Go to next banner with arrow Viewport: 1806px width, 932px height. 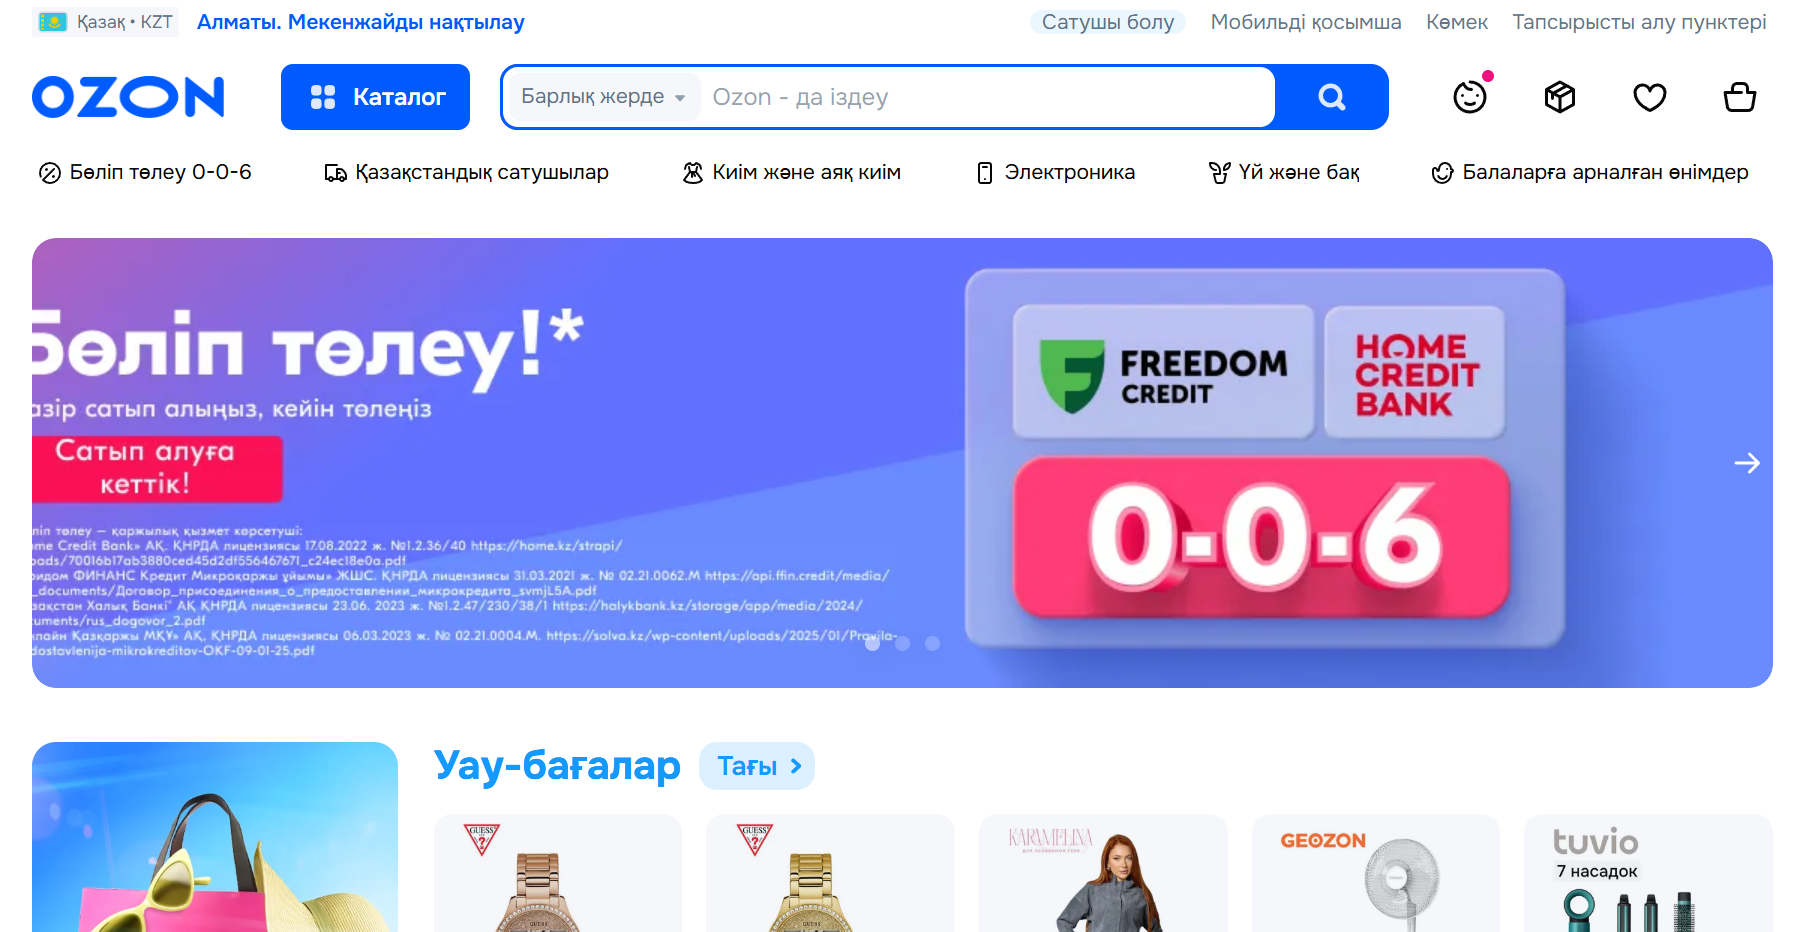(x=1747, y=463)
